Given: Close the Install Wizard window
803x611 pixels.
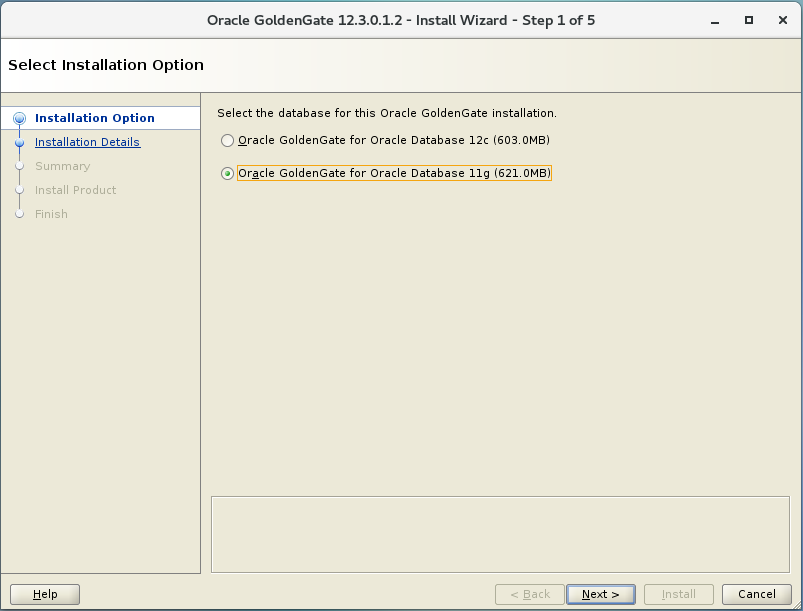Looking at the screenshot, I should [x=781, y=20].
